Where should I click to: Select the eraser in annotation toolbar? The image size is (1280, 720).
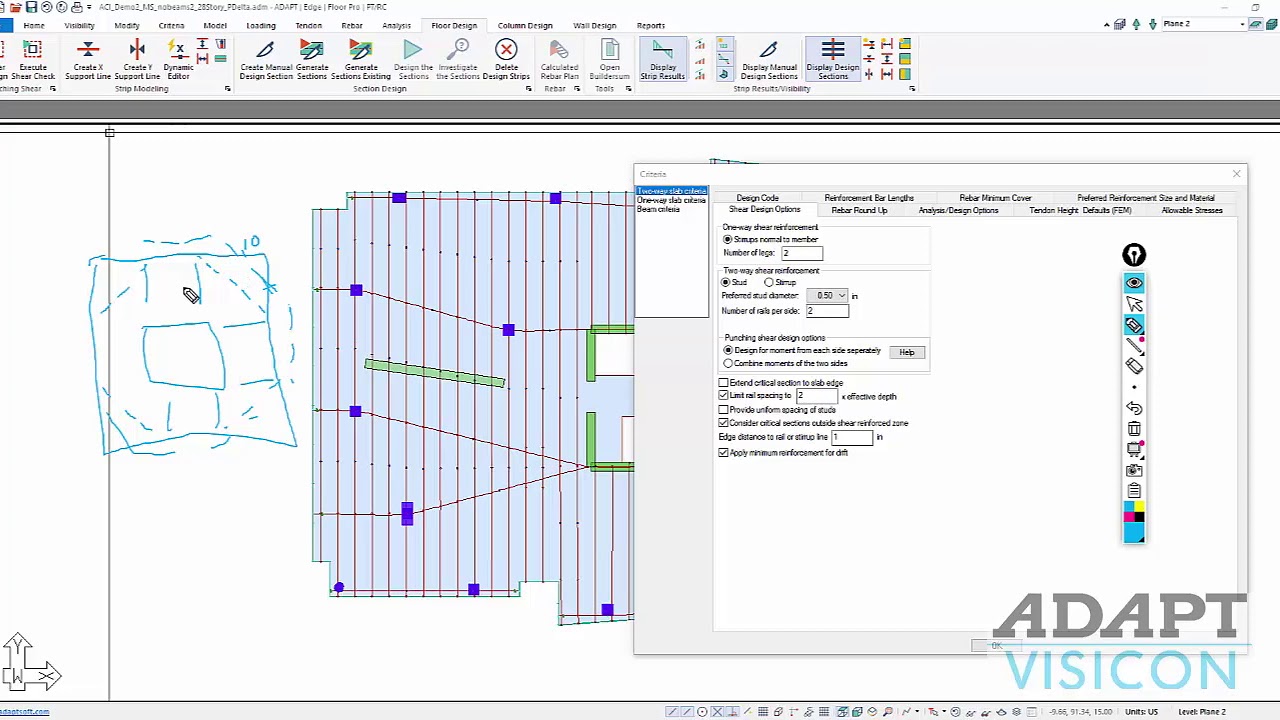point(1134,366)
